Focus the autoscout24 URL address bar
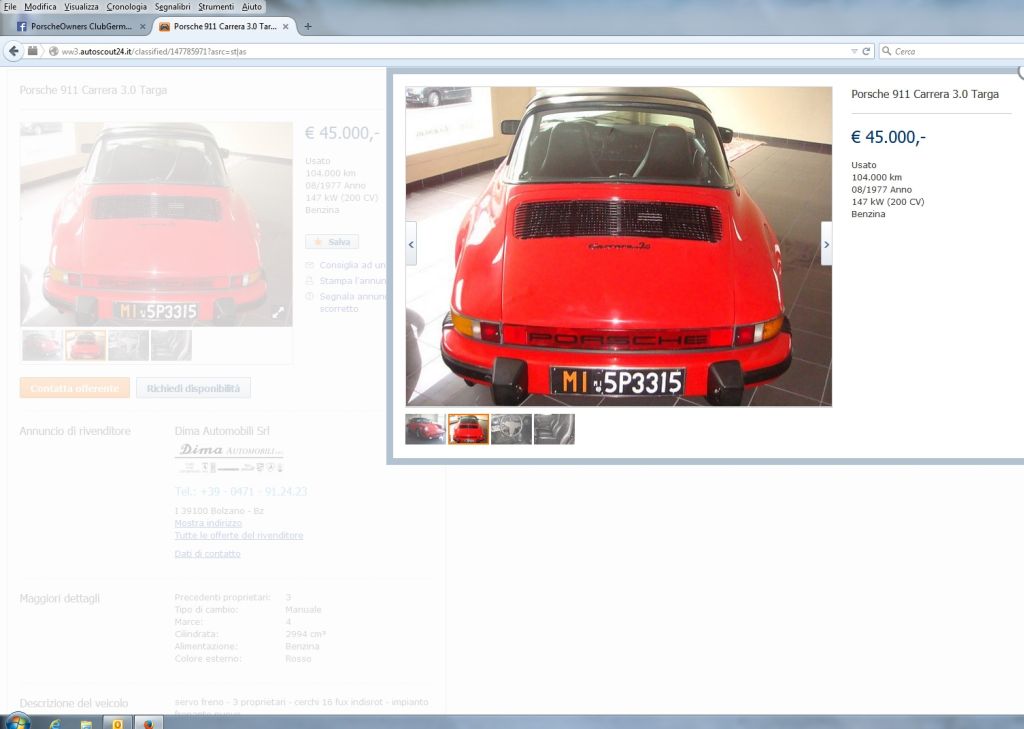The width and height of the screenshot is (1024, 729). click(x=451, y=51)
